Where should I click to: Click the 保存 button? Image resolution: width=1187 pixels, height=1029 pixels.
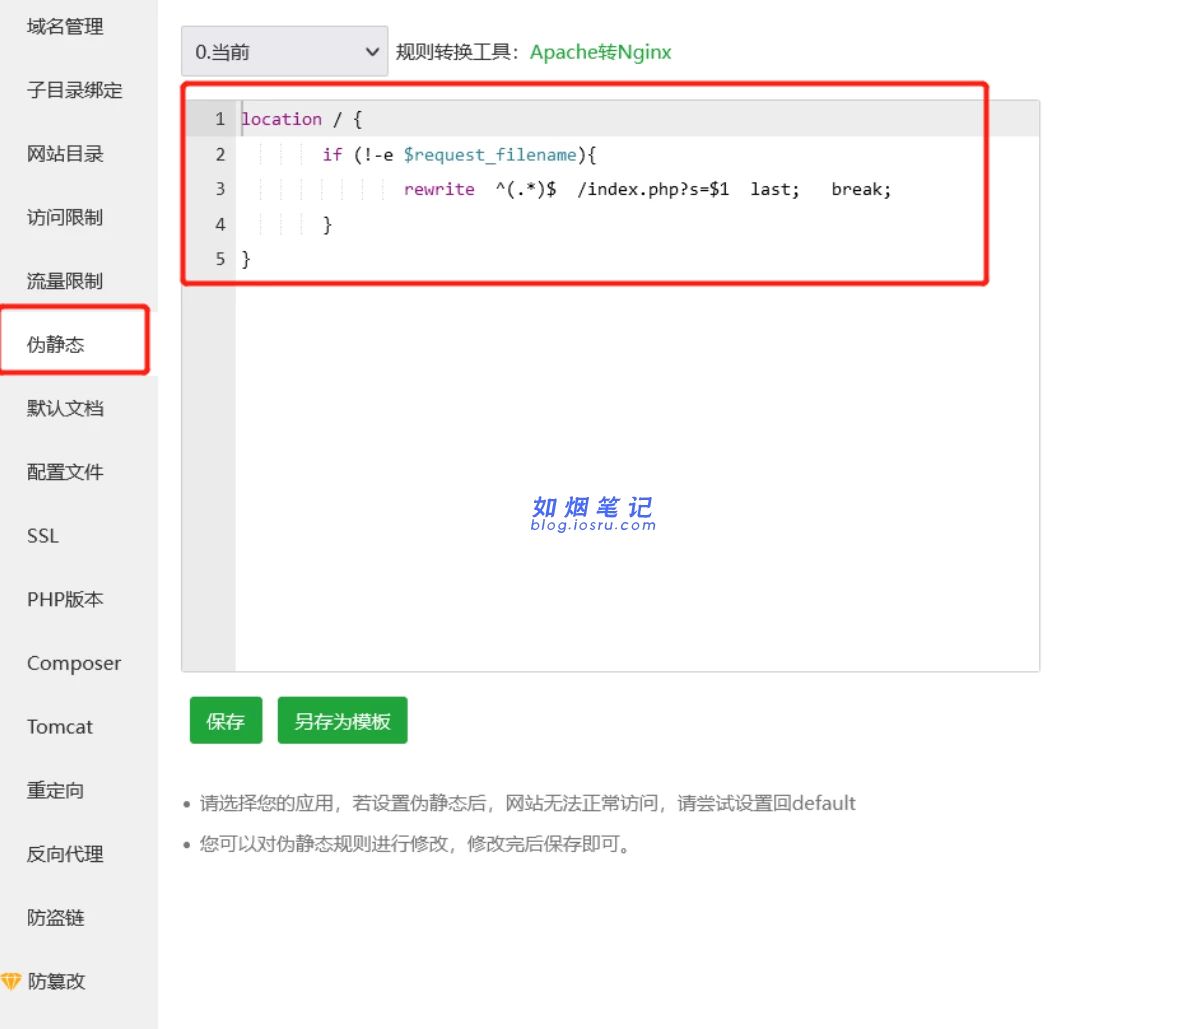point(226,720)
